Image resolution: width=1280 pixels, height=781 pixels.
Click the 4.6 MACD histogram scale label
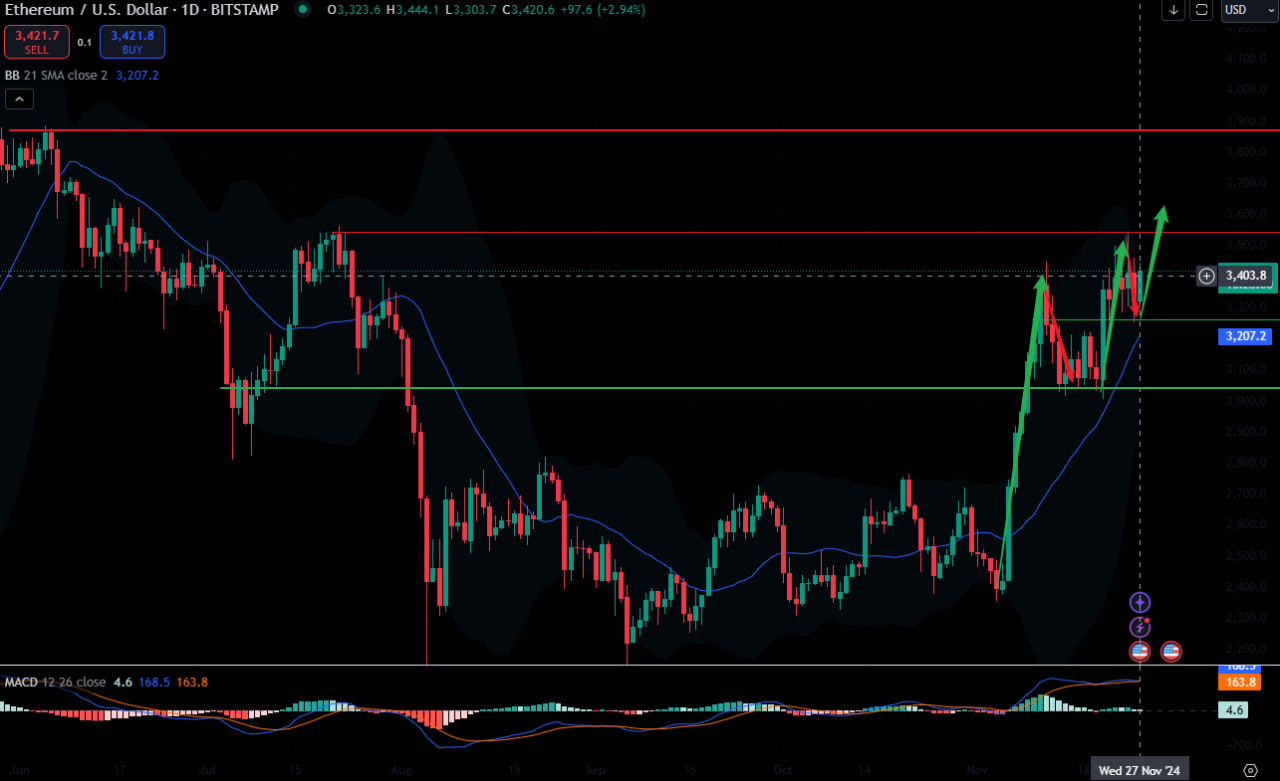[1235, 710]
